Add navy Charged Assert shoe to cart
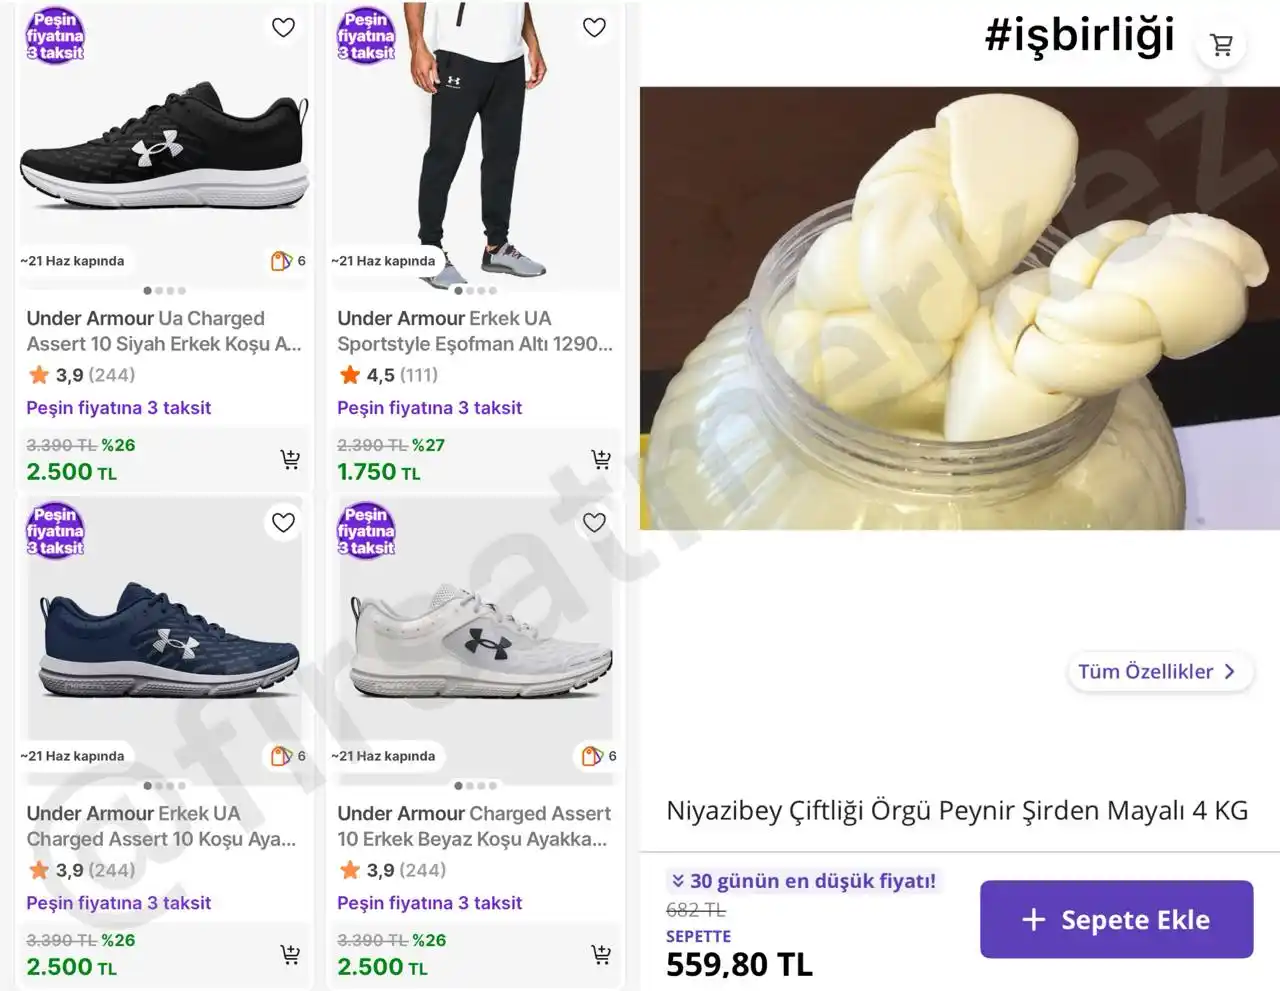This screenshot has width=1280, height=991. [290, 955]
